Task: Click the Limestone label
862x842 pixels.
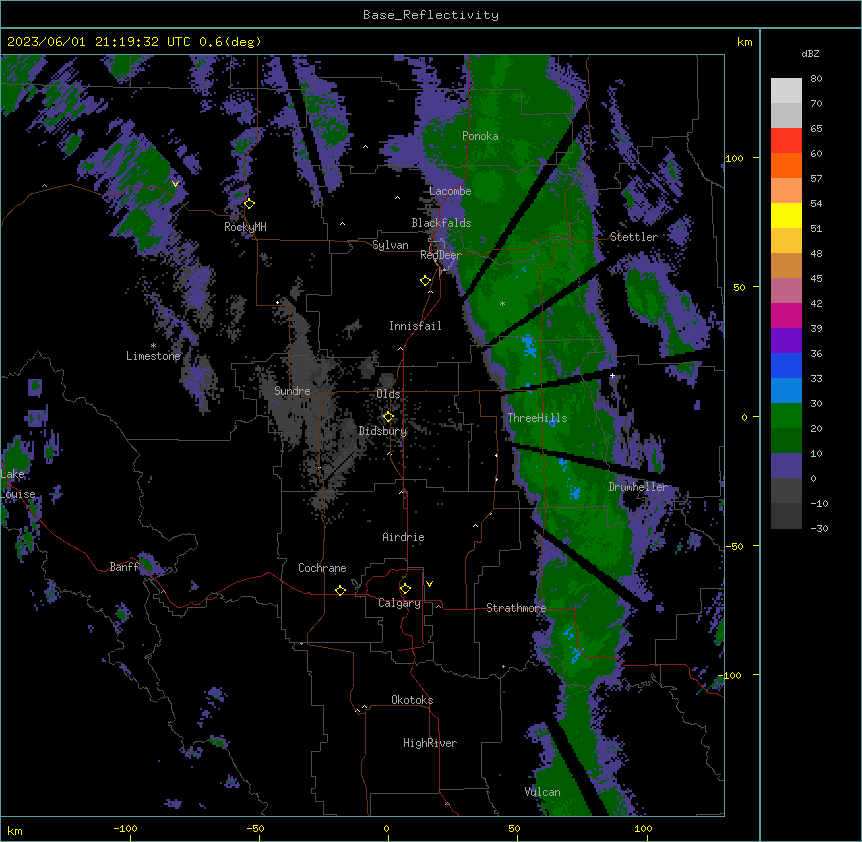Action: [153, 356]
